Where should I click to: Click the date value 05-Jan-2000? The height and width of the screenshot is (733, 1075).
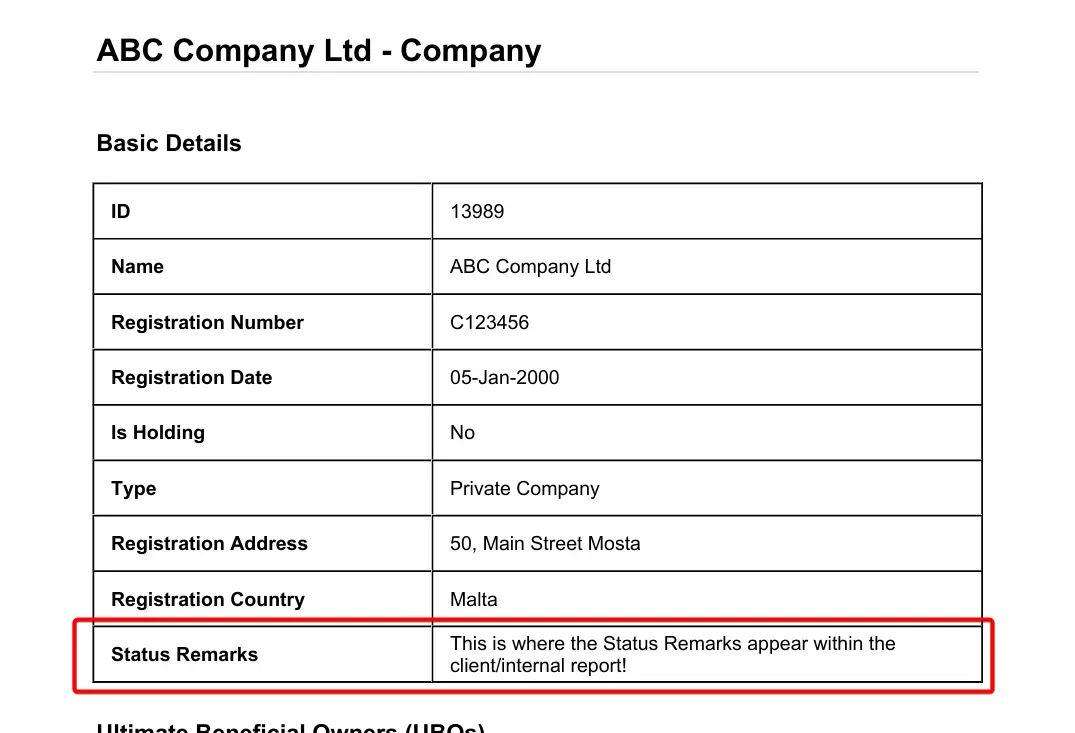pos(504,378)
